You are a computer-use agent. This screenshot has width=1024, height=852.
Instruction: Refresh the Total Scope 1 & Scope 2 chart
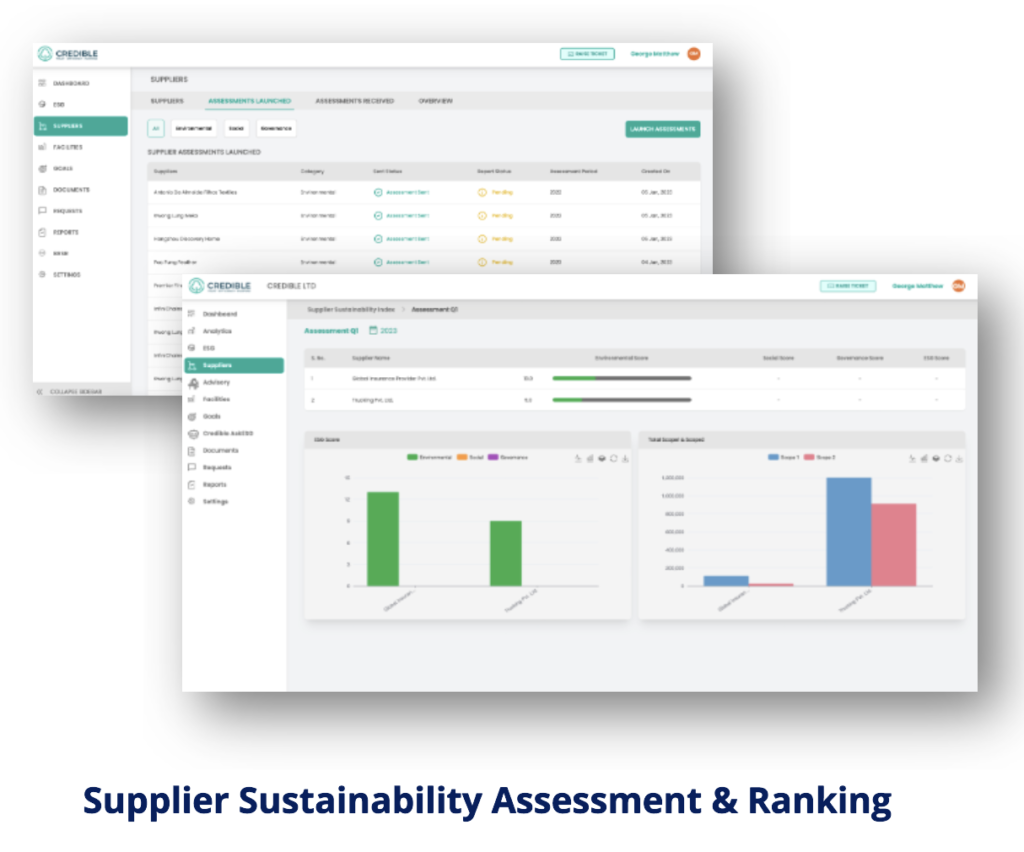coord(947,458)
